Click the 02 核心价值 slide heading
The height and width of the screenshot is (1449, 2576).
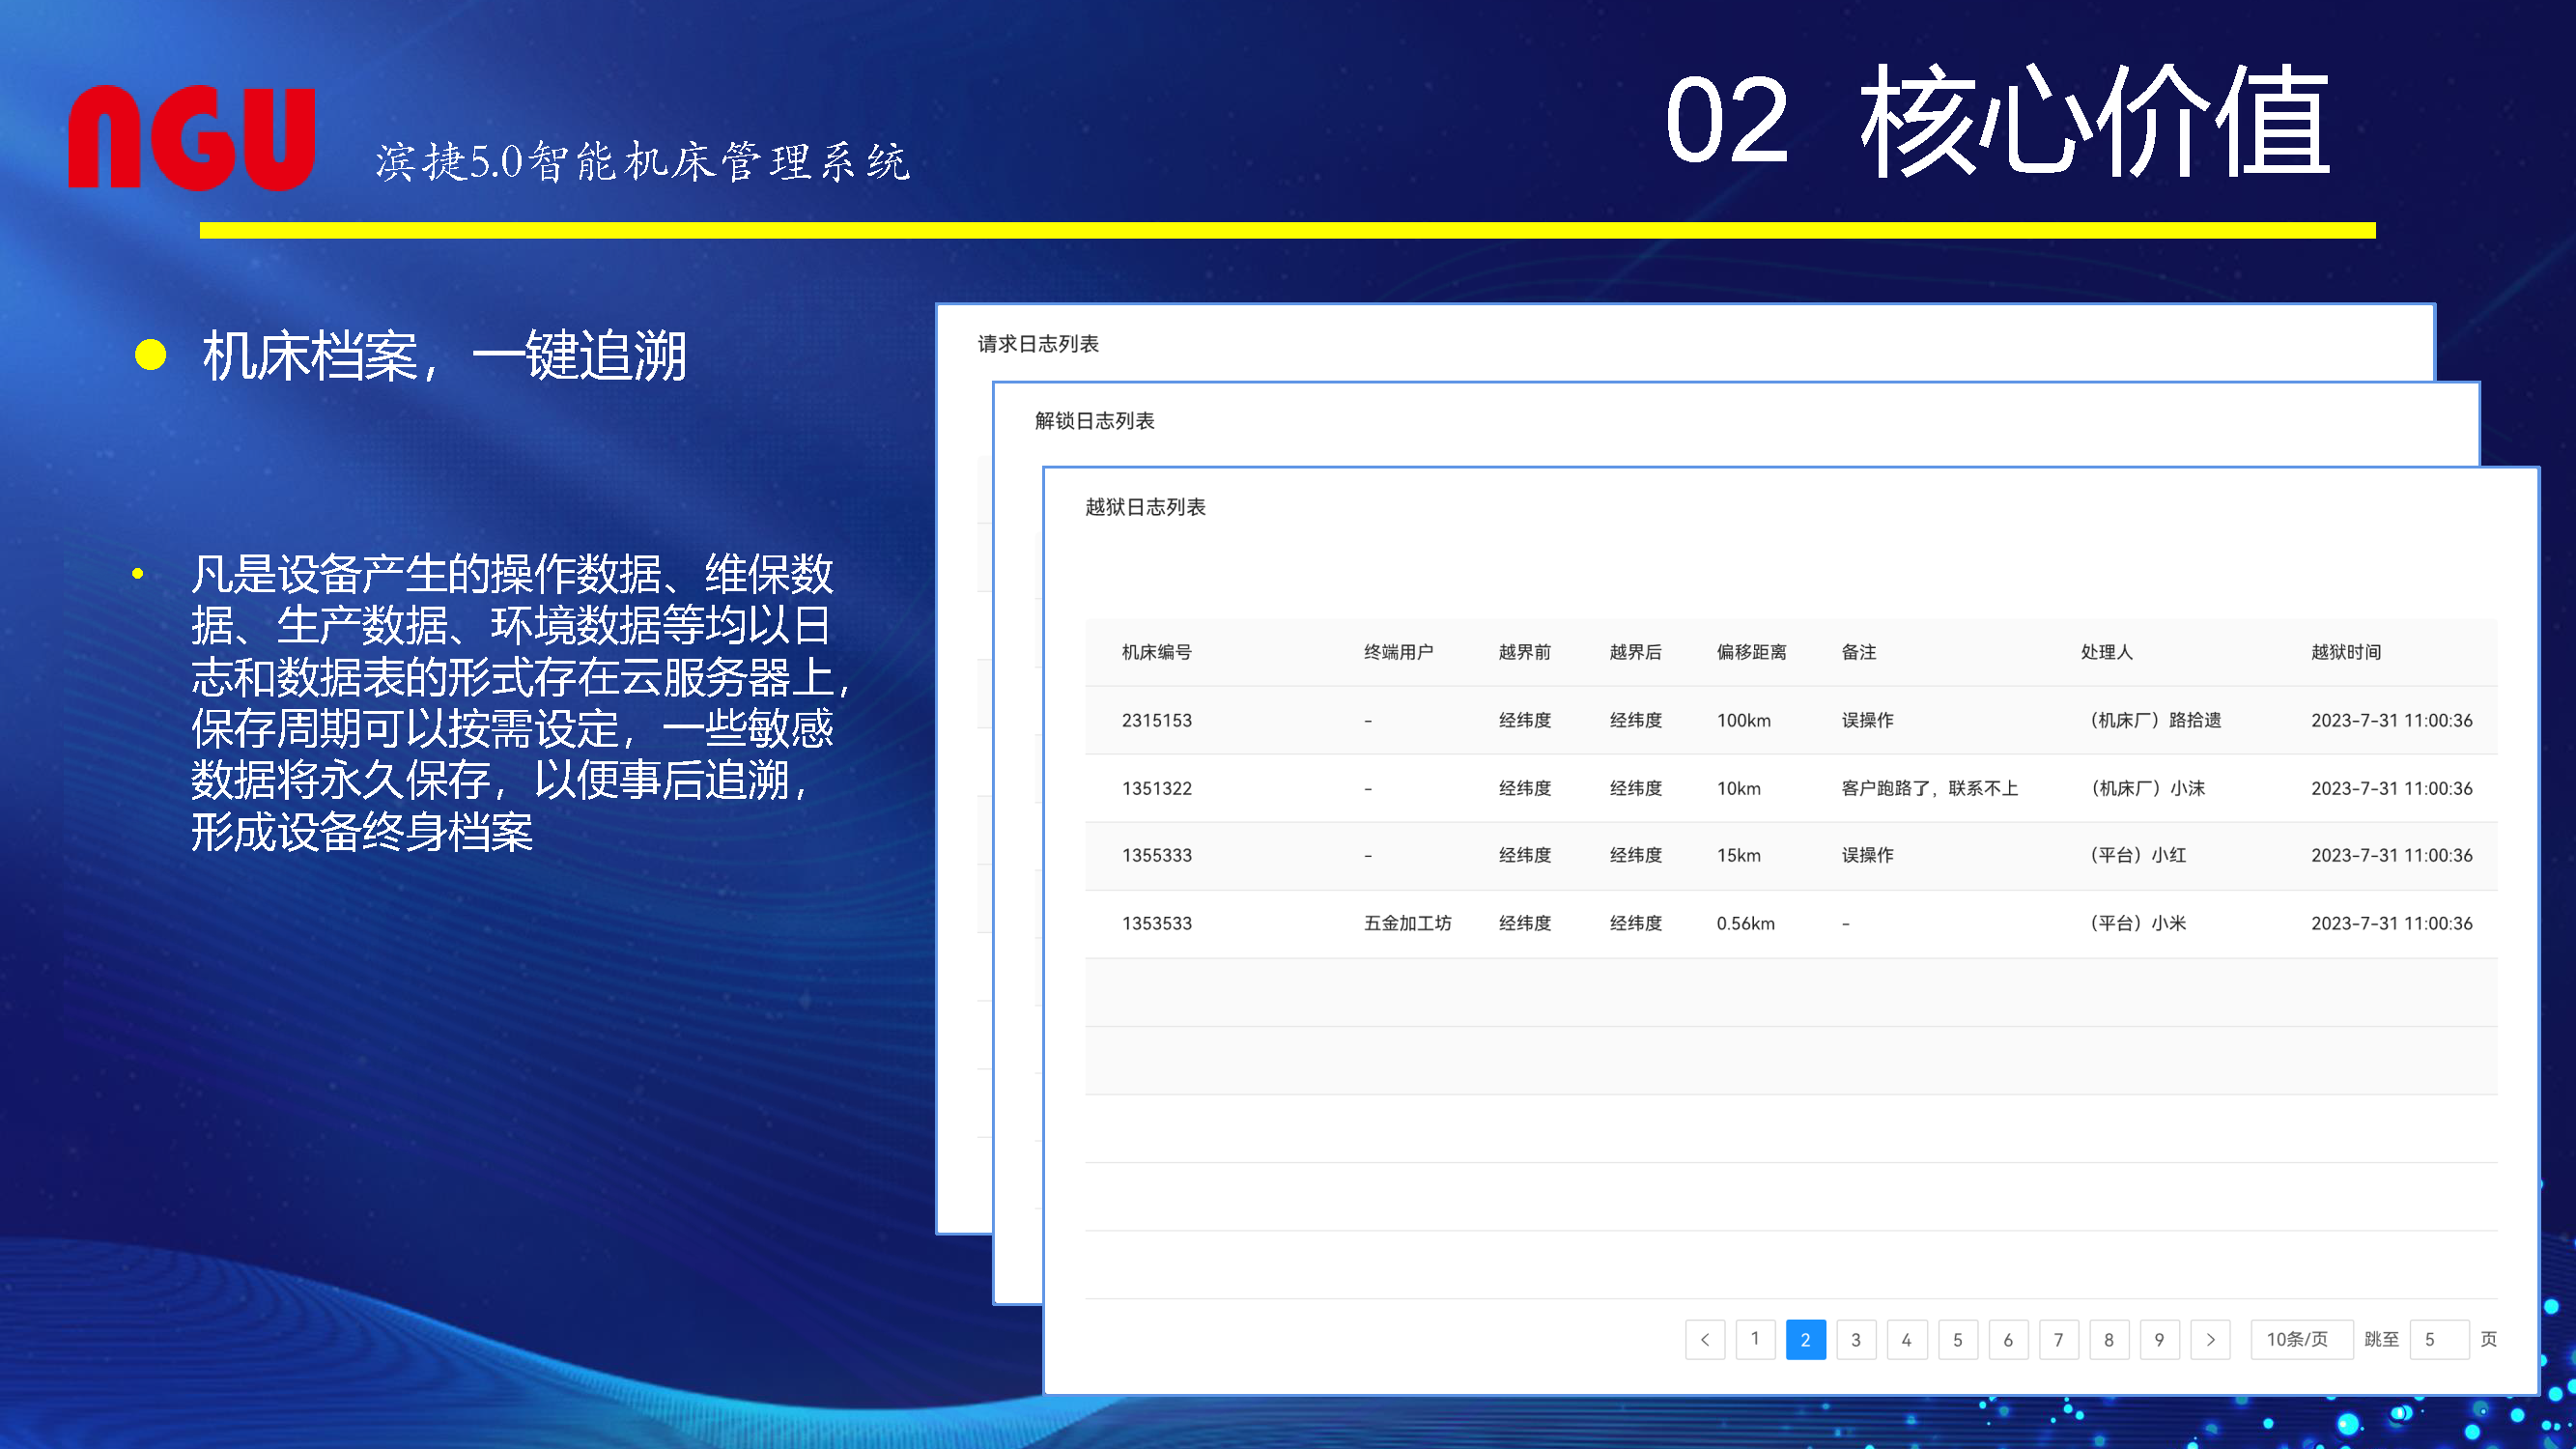pyautogui.click(x=1998, y=121)
